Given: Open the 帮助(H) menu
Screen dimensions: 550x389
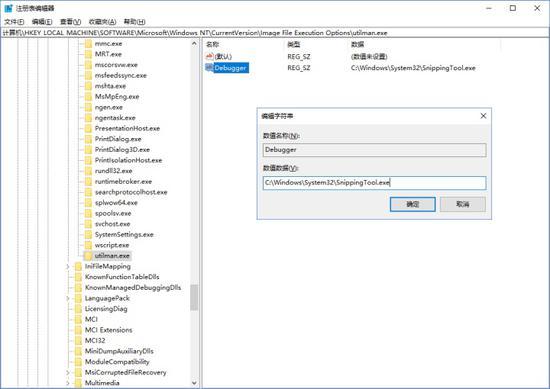Looking at the screenshot, I should point(134,22).
